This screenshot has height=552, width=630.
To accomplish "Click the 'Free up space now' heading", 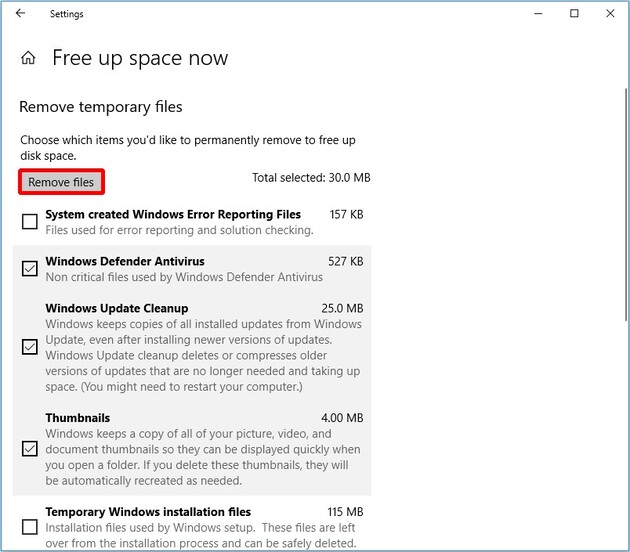I will coord(140,58).
